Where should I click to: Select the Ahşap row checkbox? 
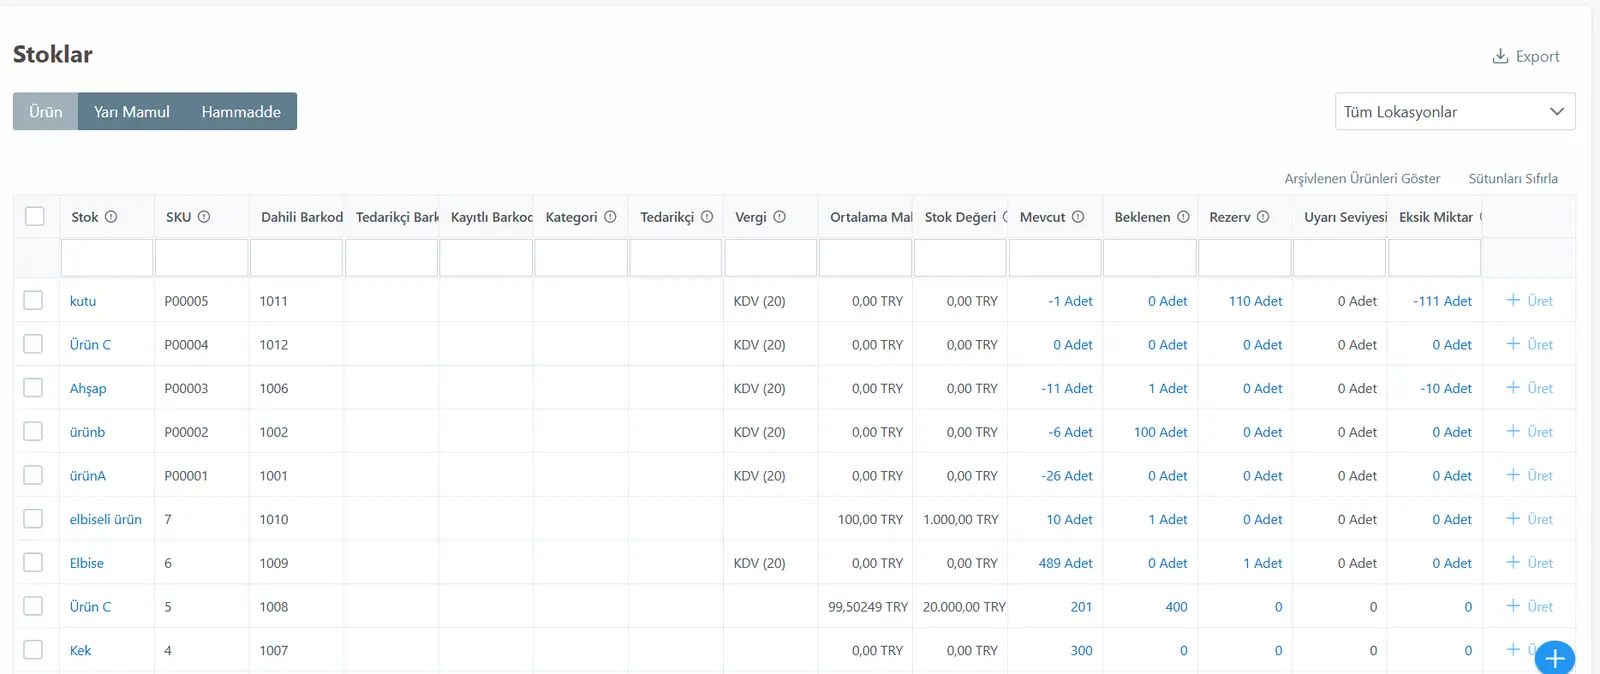click(33, 387)
